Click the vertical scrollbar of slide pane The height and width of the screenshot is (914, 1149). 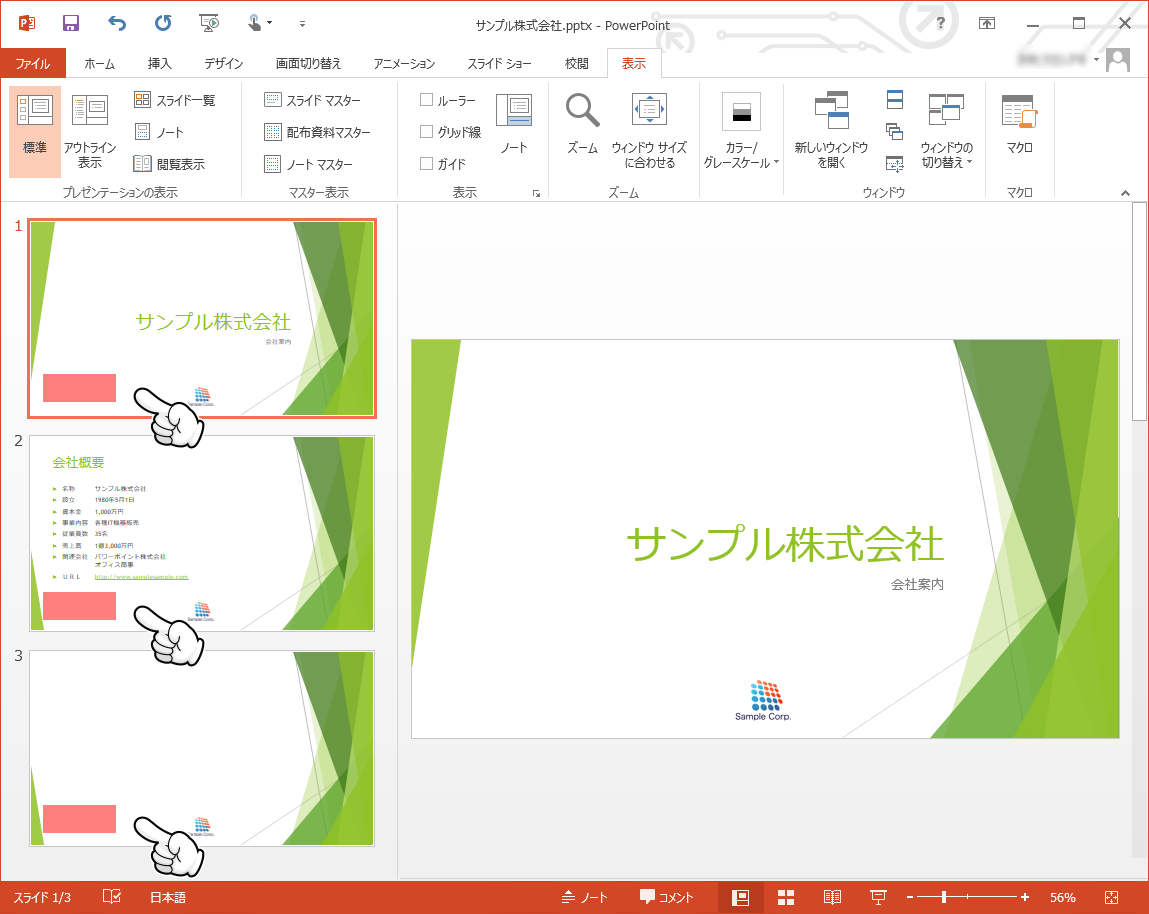tap(1139, 312)
